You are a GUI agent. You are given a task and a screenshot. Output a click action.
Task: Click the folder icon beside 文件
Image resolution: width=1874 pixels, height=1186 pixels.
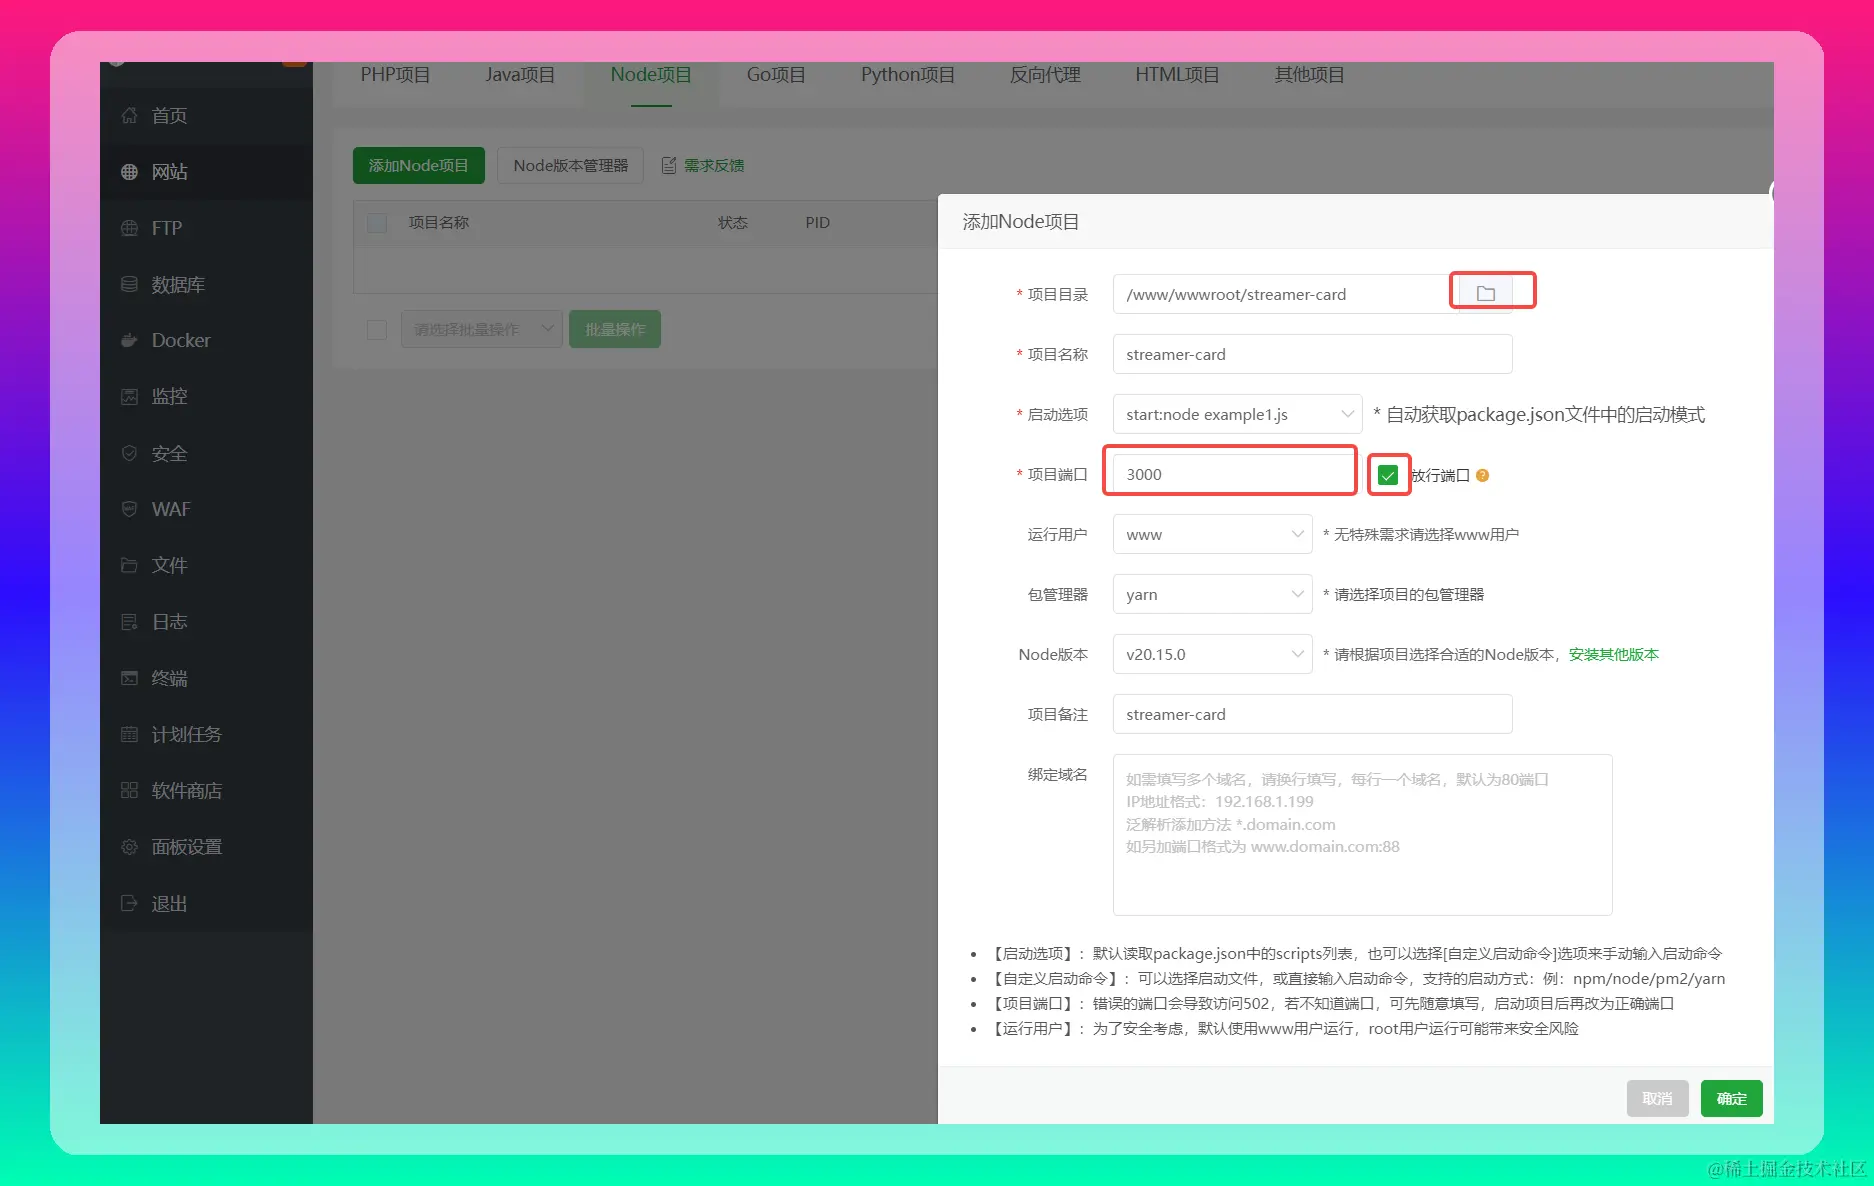click(x=129, y=565)
